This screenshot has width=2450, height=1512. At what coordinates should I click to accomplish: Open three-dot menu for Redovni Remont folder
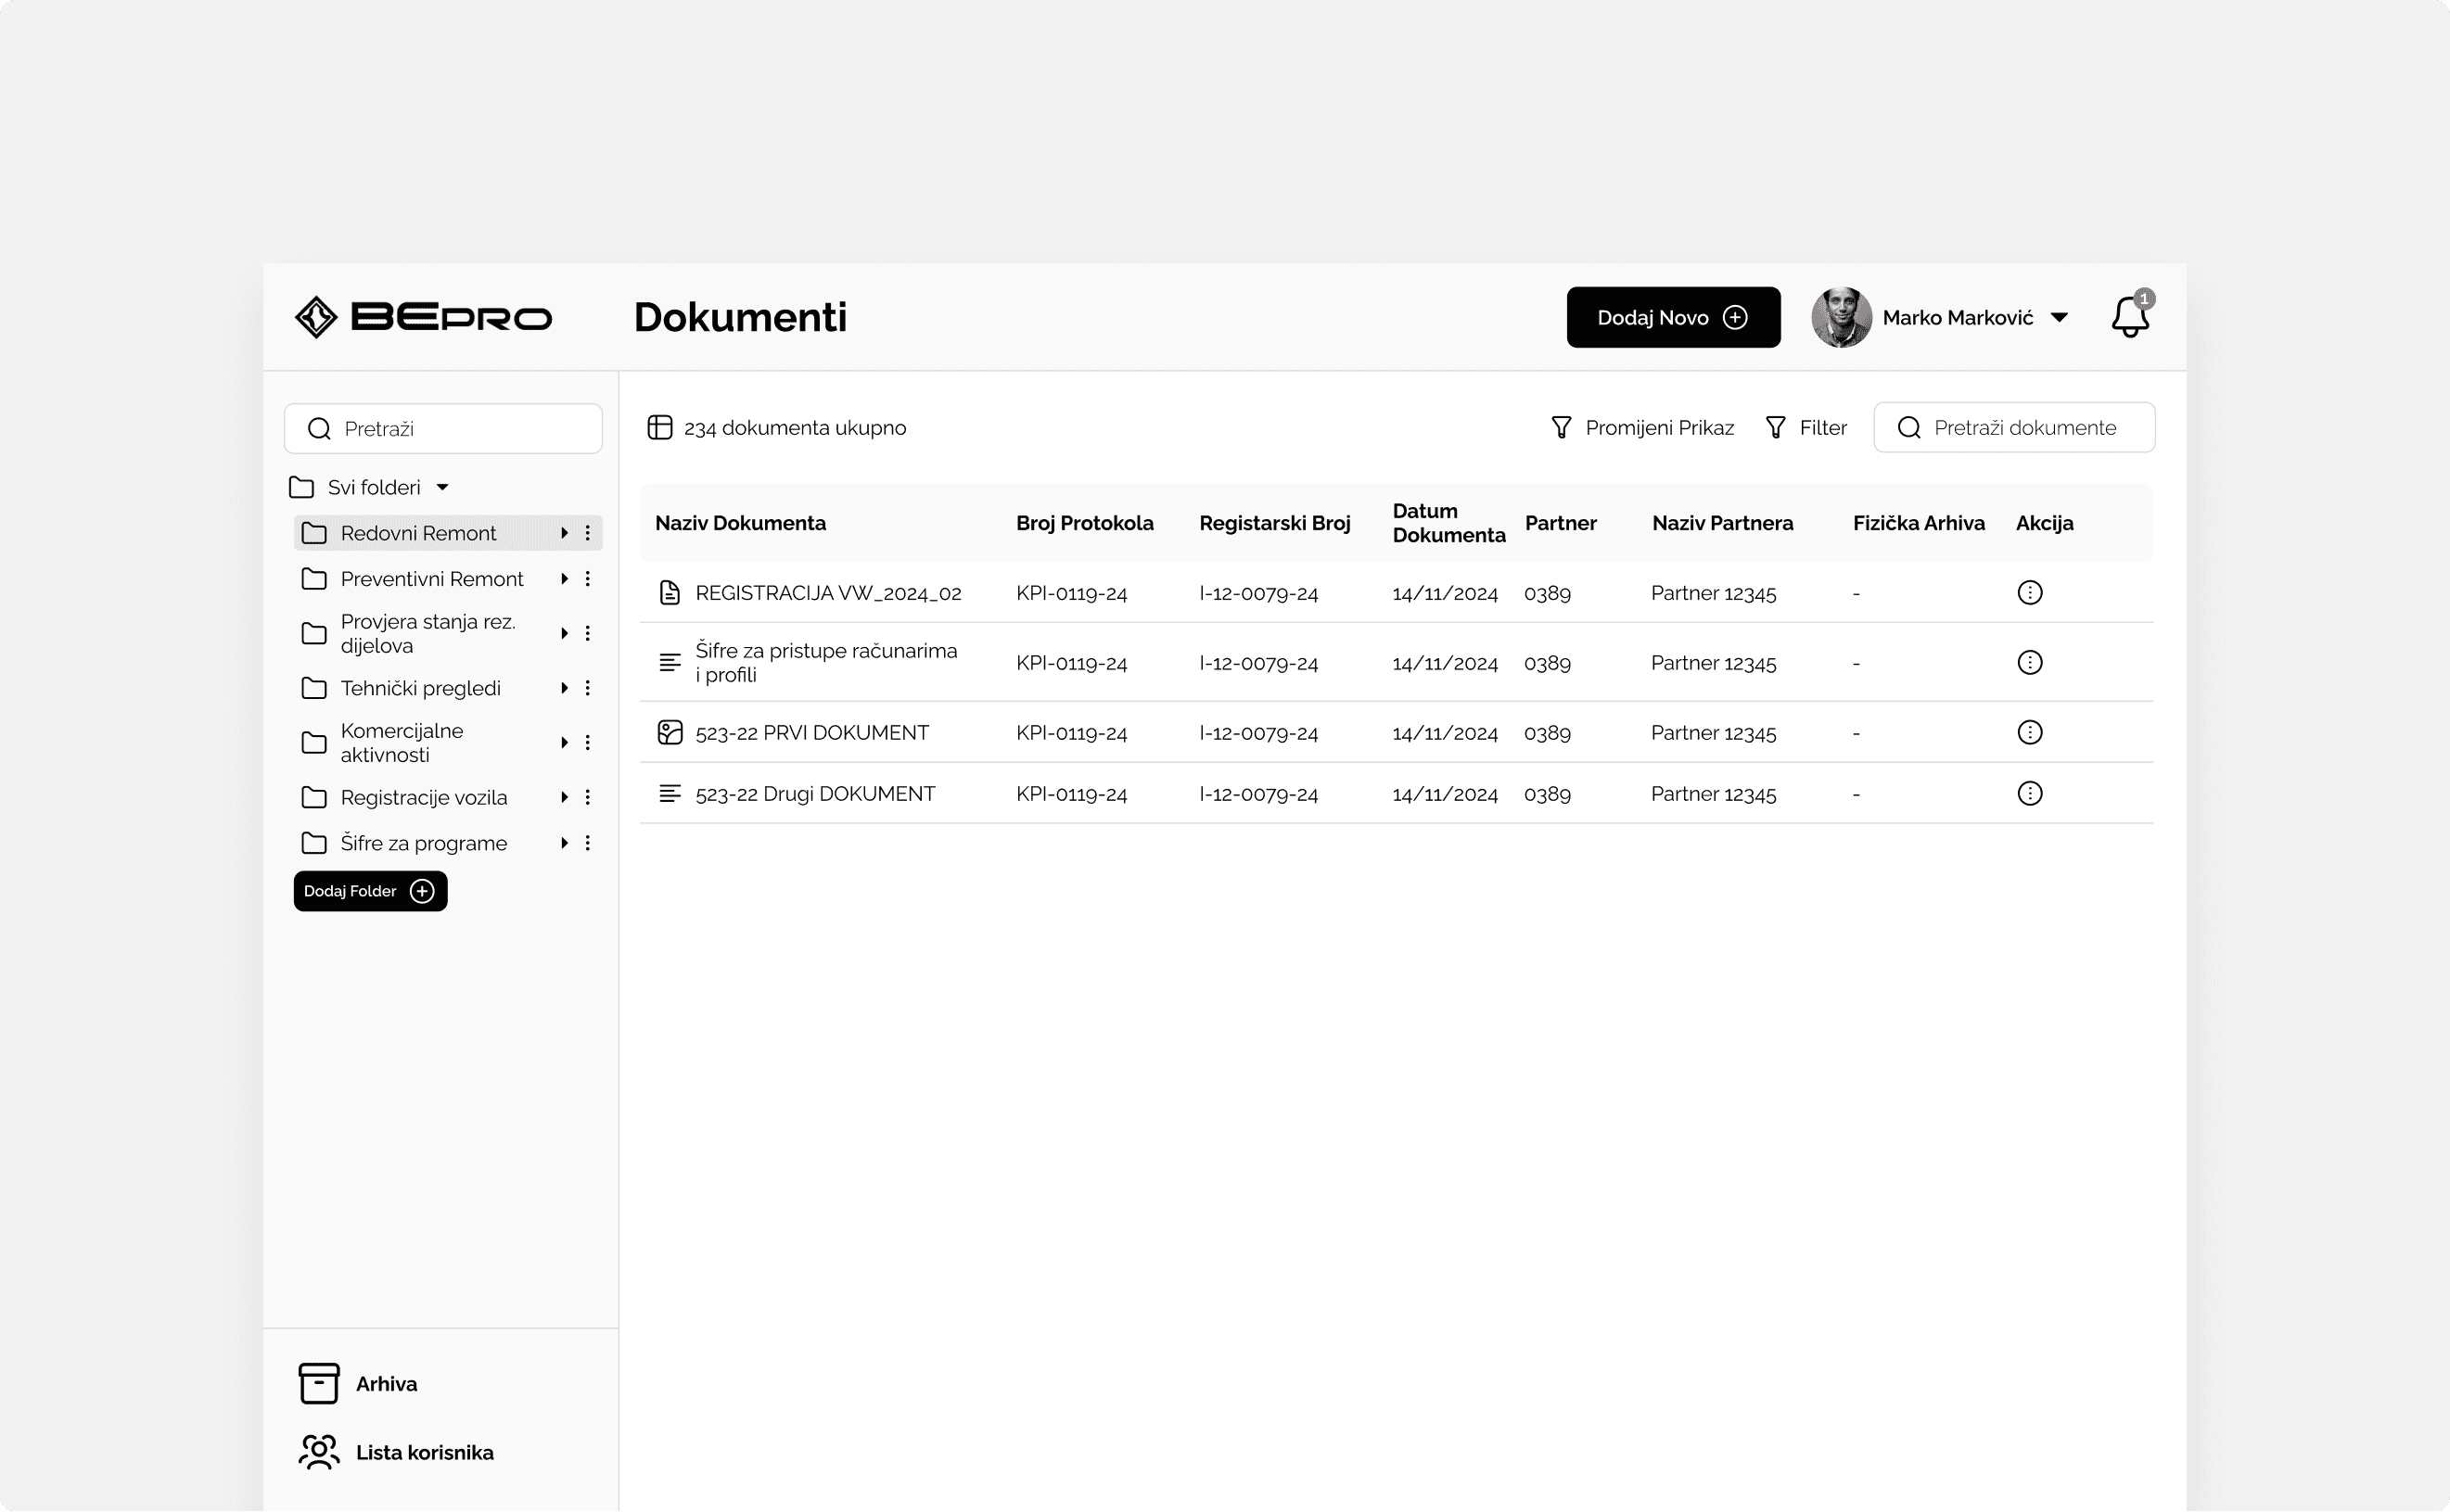[x=588, y=533]
